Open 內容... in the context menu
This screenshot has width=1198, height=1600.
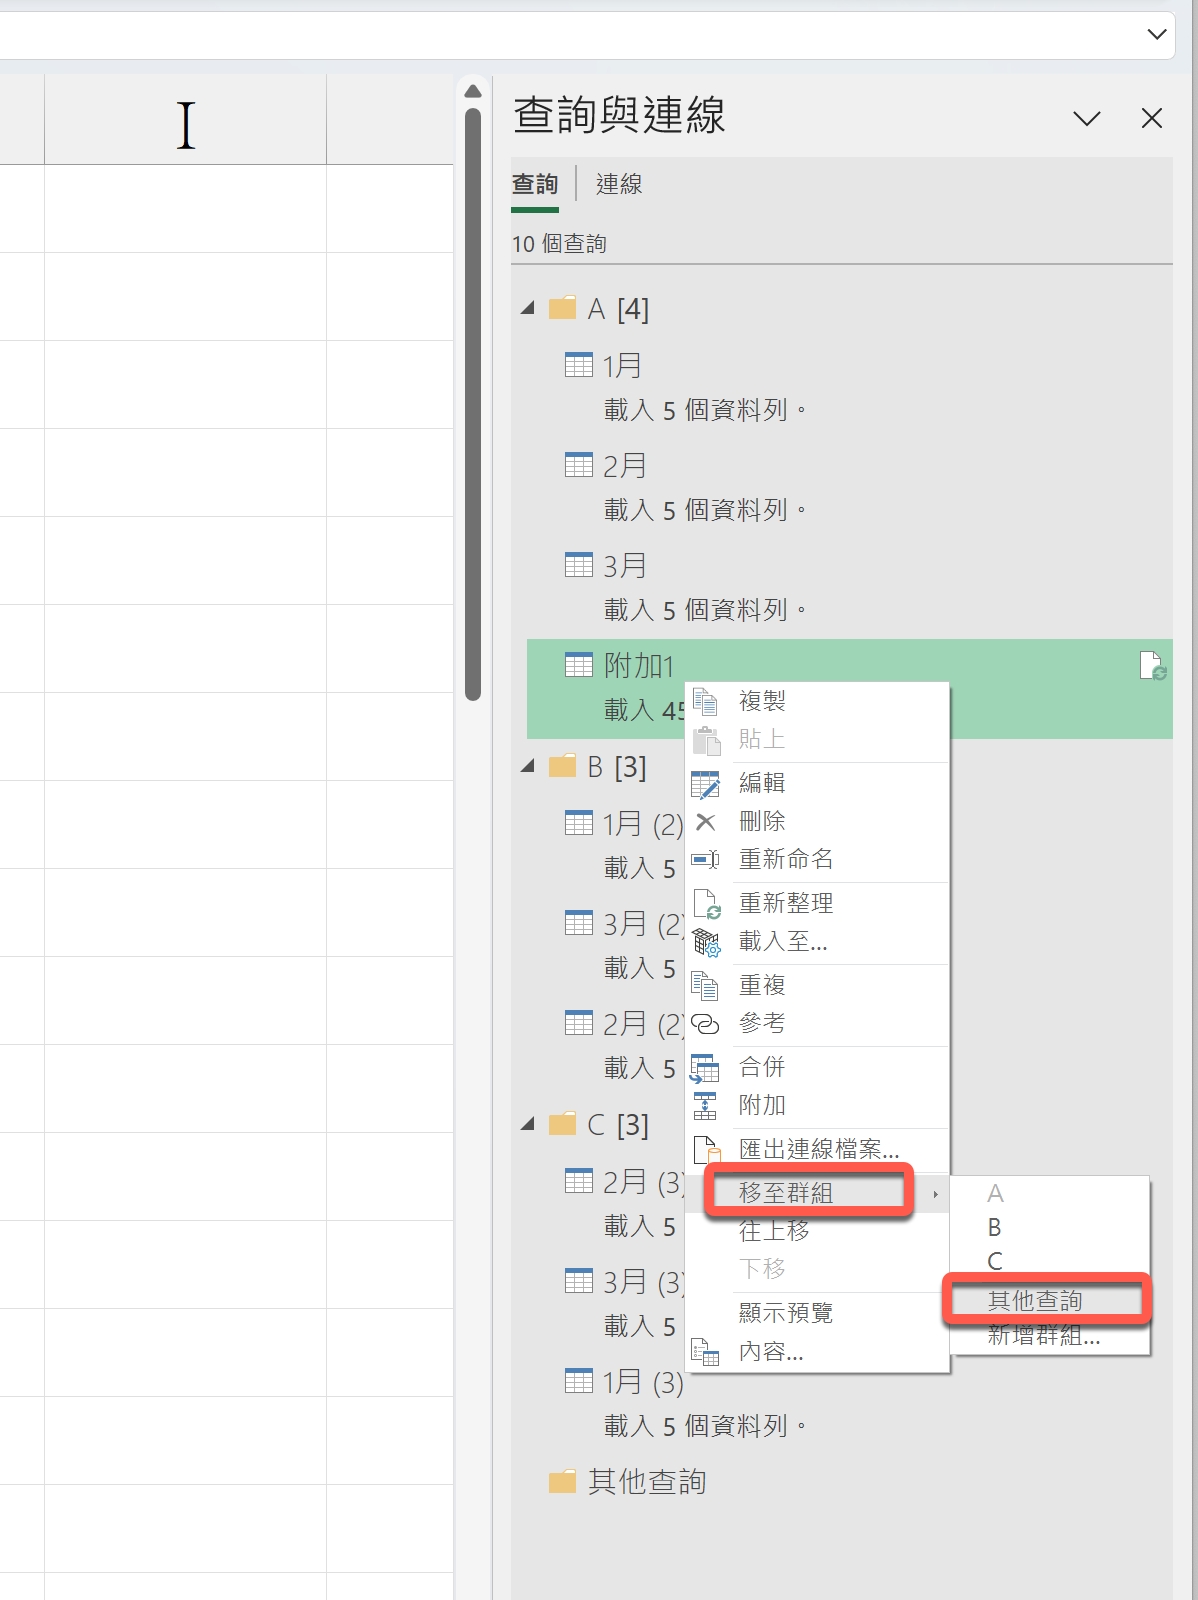pyautogui.click(x=771, y=1352)
